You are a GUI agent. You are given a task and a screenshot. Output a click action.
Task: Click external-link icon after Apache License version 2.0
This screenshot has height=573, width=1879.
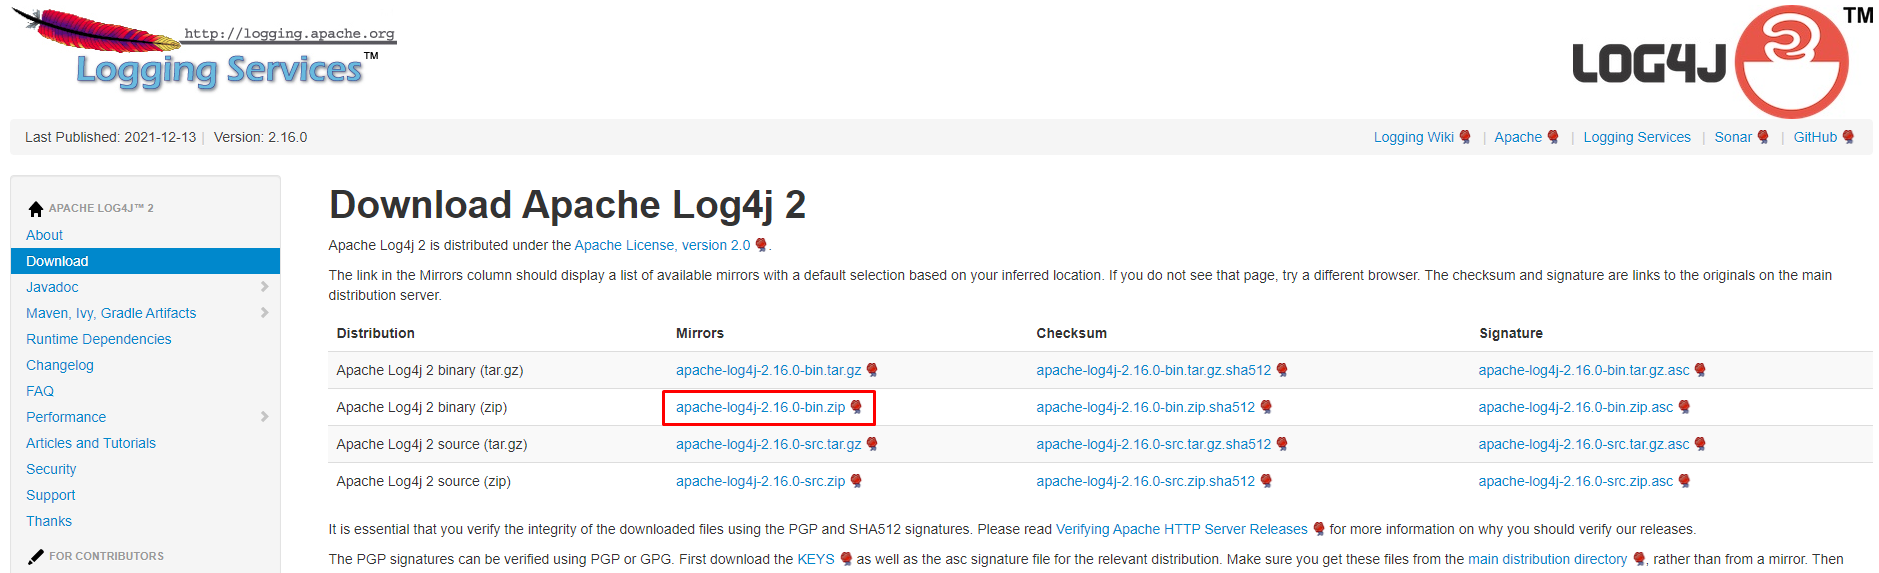[x=761, y=245]
